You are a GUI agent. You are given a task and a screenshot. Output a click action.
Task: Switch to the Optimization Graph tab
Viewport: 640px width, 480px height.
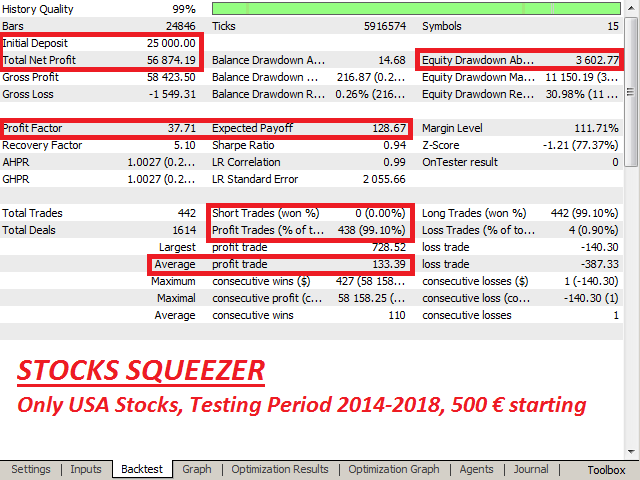(394, 469)
